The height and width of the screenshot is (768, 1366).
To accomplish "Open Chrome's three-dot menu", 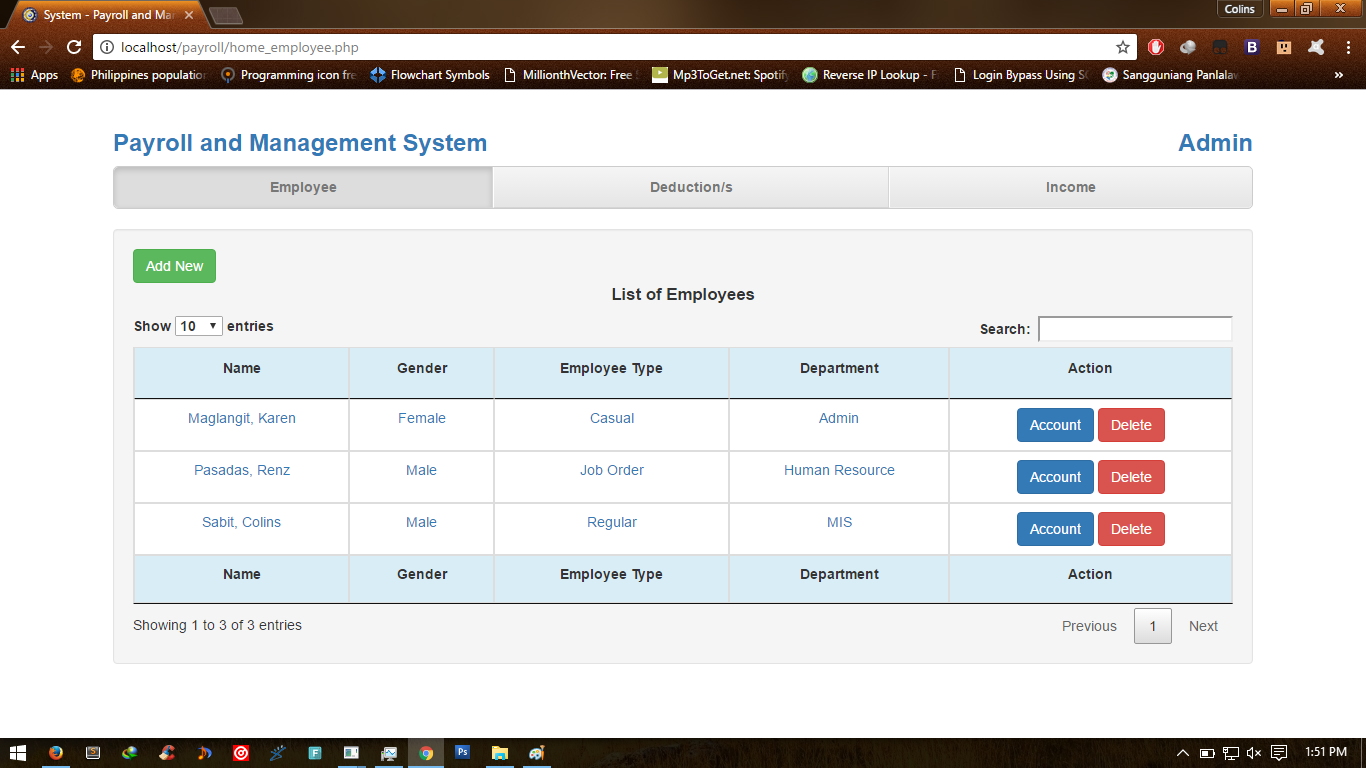I will 1348,47.
